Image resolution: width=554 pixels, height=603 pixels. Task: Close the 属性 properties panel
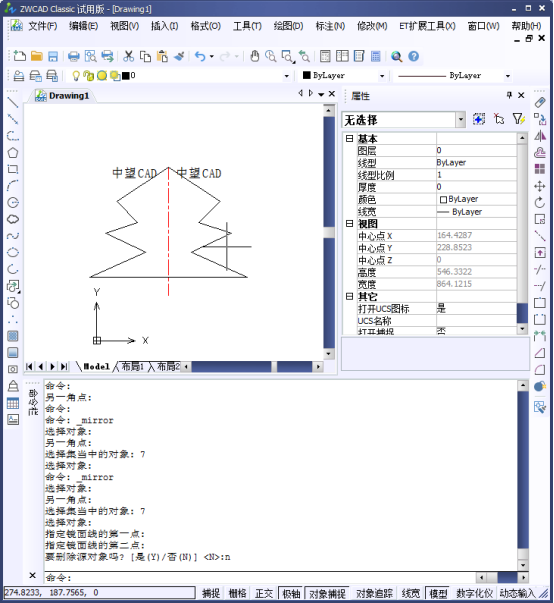(x=521, y=95)
